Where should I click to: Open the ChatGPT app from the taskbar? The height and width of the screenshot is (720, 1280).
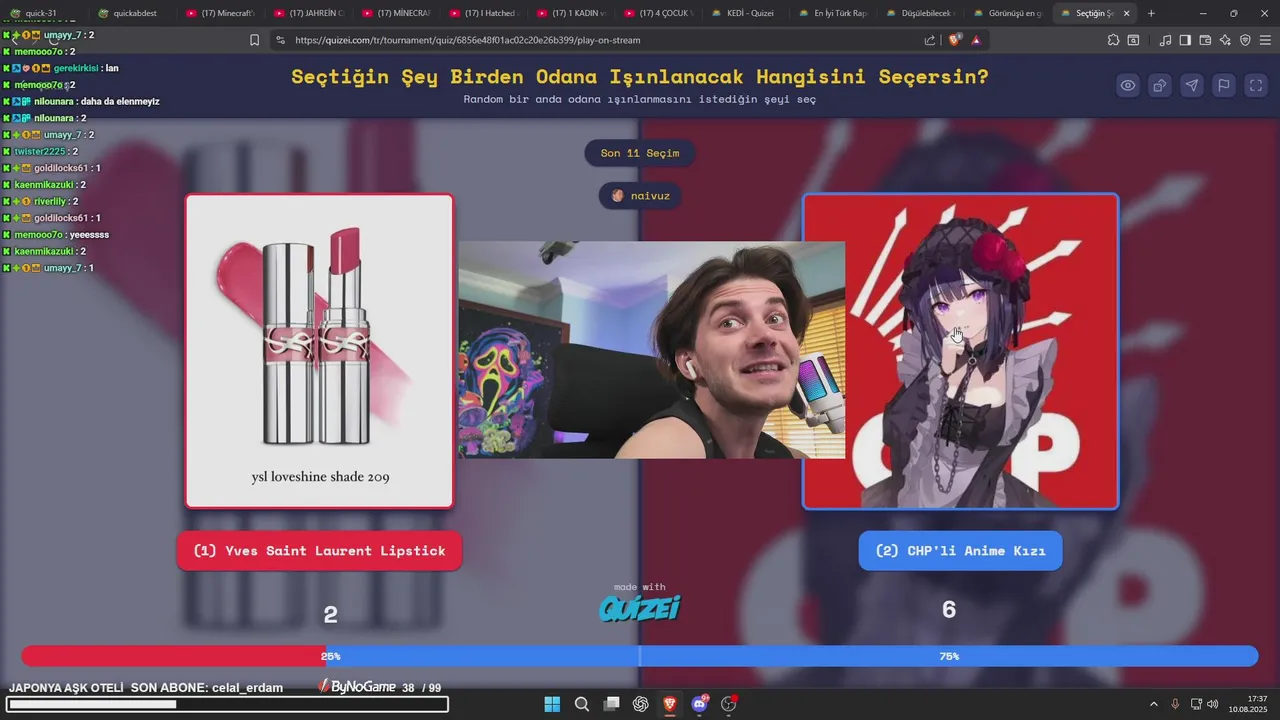pyautogui.click(x=641, y=704)
